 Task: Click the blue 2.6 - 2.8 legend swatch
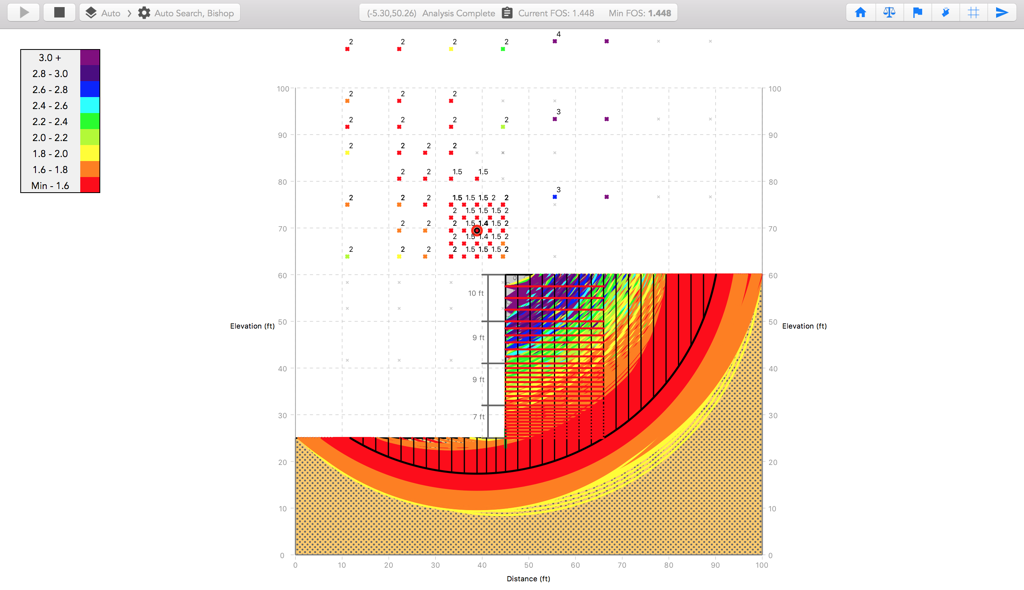click(90, 90)
